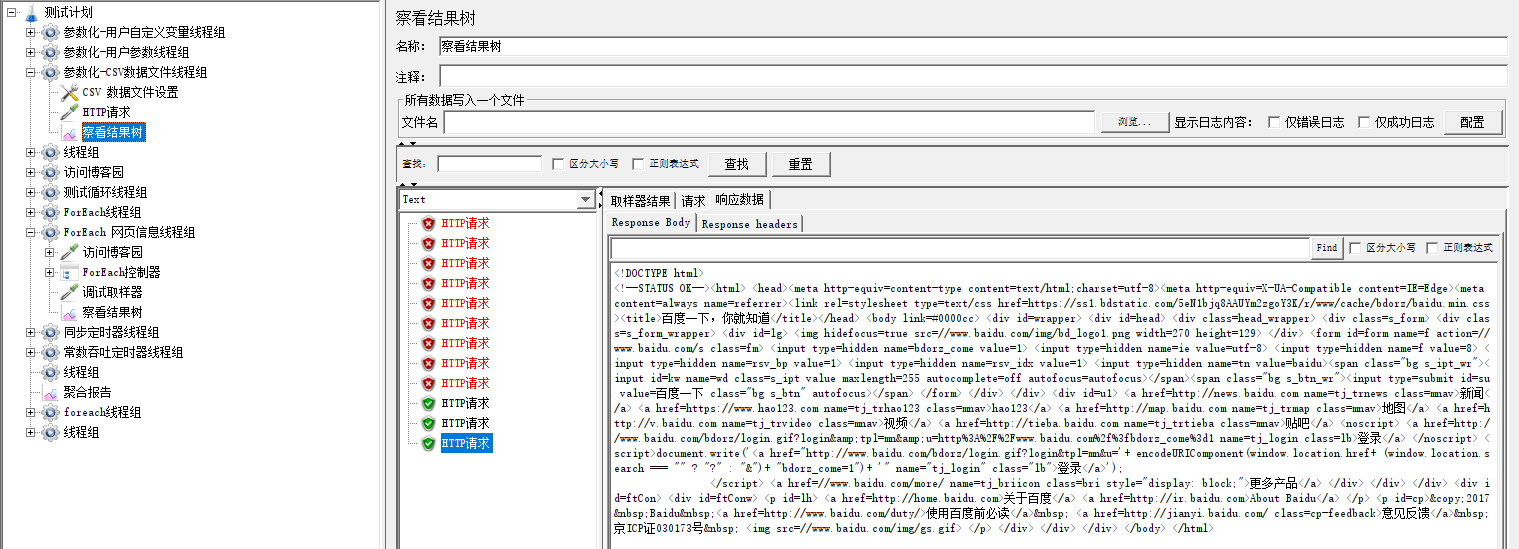Expand the ForEach控制器 node
The height and width of the screenshot is (549, 1519).
tap(49, 272)
